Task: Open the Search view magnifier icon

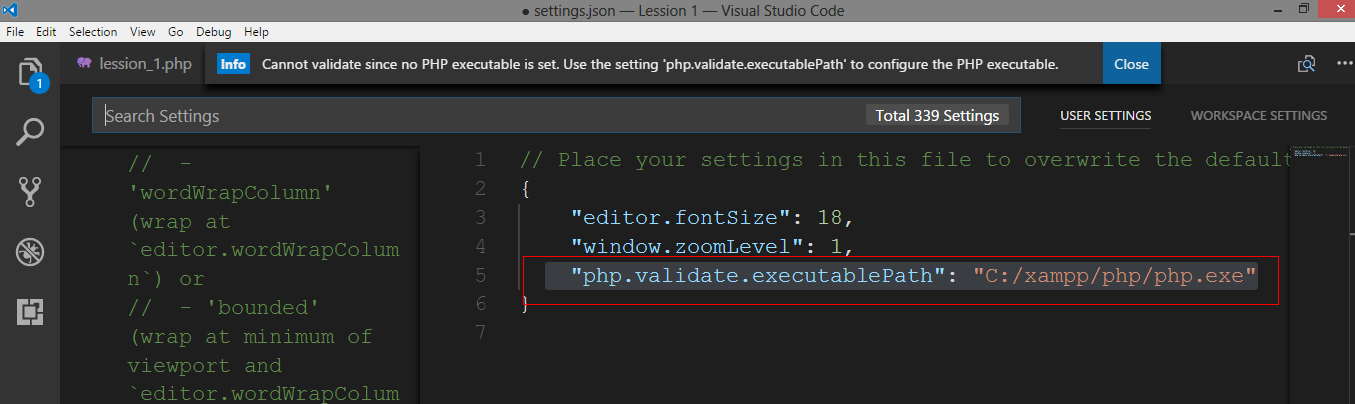Action: pyautogui.click(x=30, y=131)
